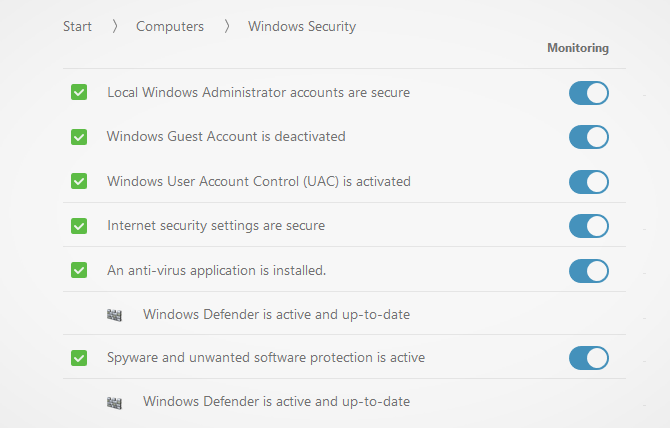Toggle monitoring for Local Windows Administrator accounts
The height and width of the screenshot is (428, 670).
[x=589, y=93]
